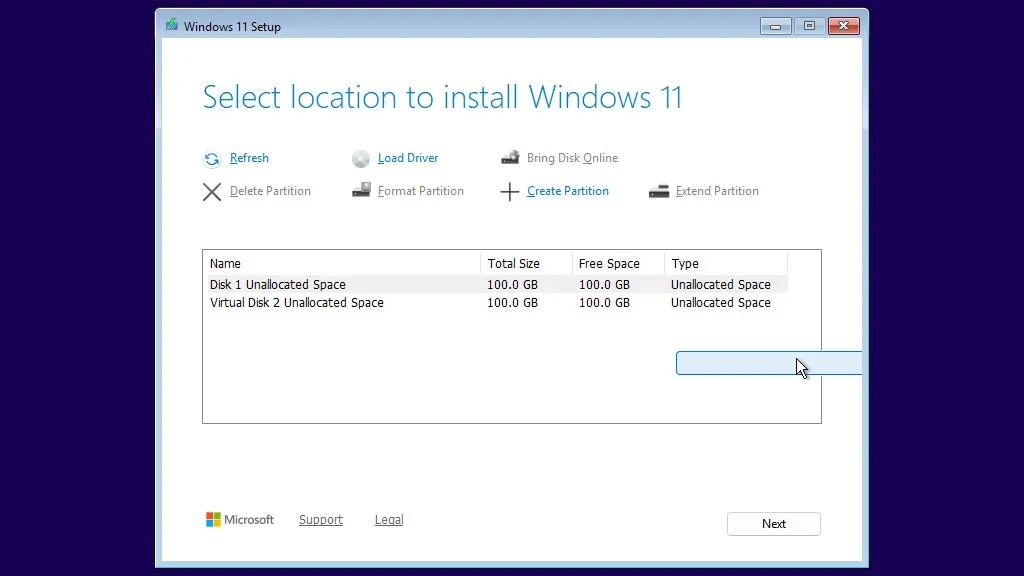This screenshot has width=1024, height=576.
Task: Select the Load Driver disc icon
Action: click(360, 158)
